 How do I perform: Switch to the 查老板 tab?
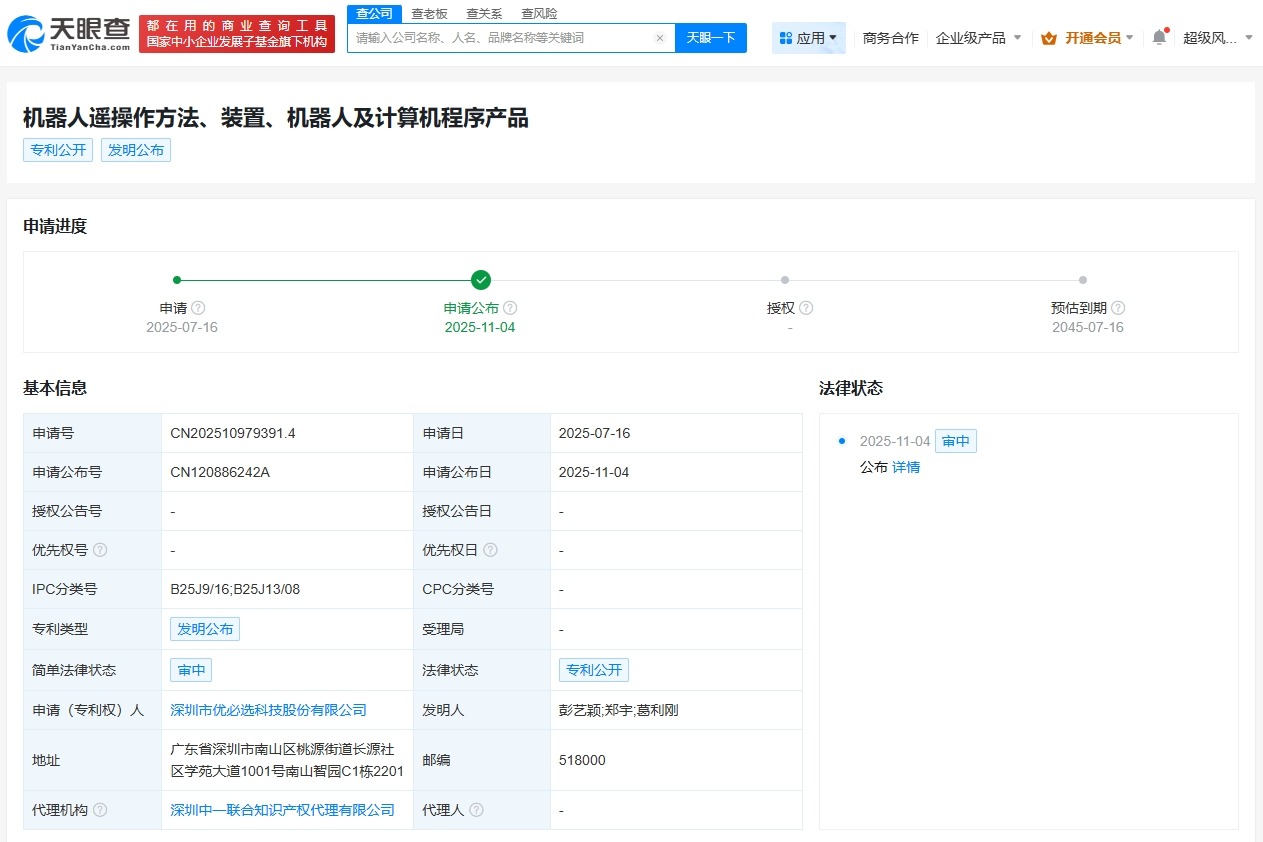(x=428, y=13)
